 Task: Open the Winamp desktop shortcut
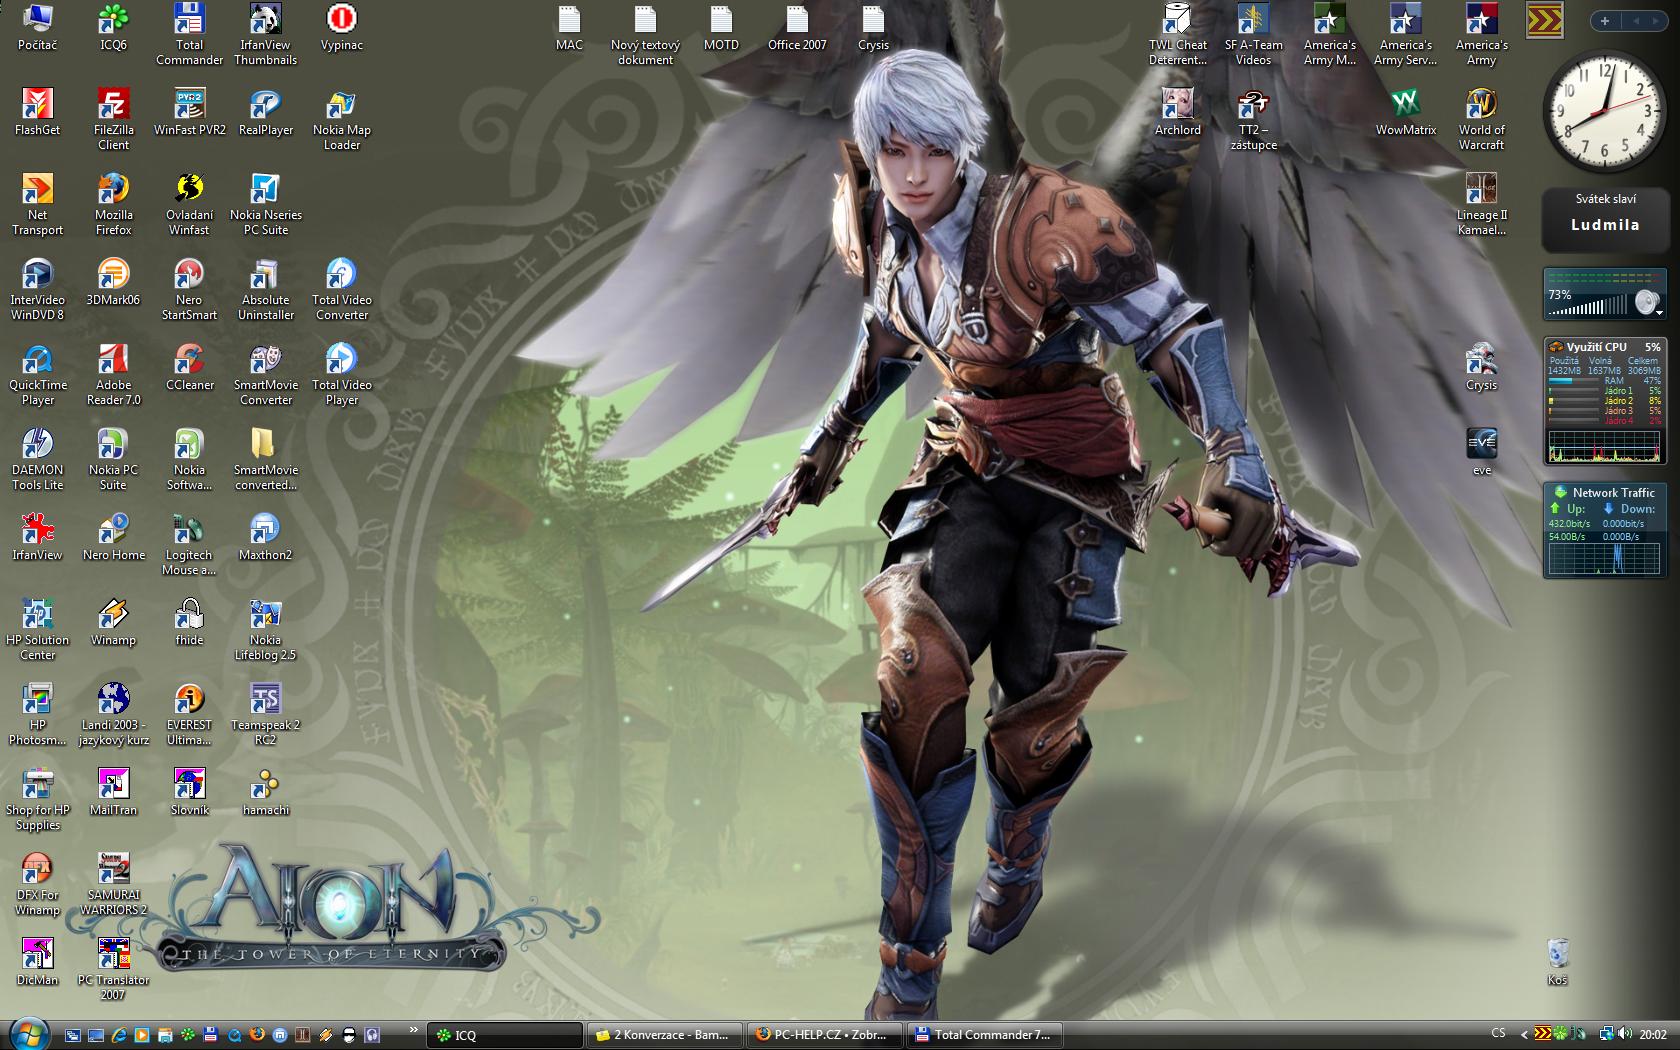(113, 615)
